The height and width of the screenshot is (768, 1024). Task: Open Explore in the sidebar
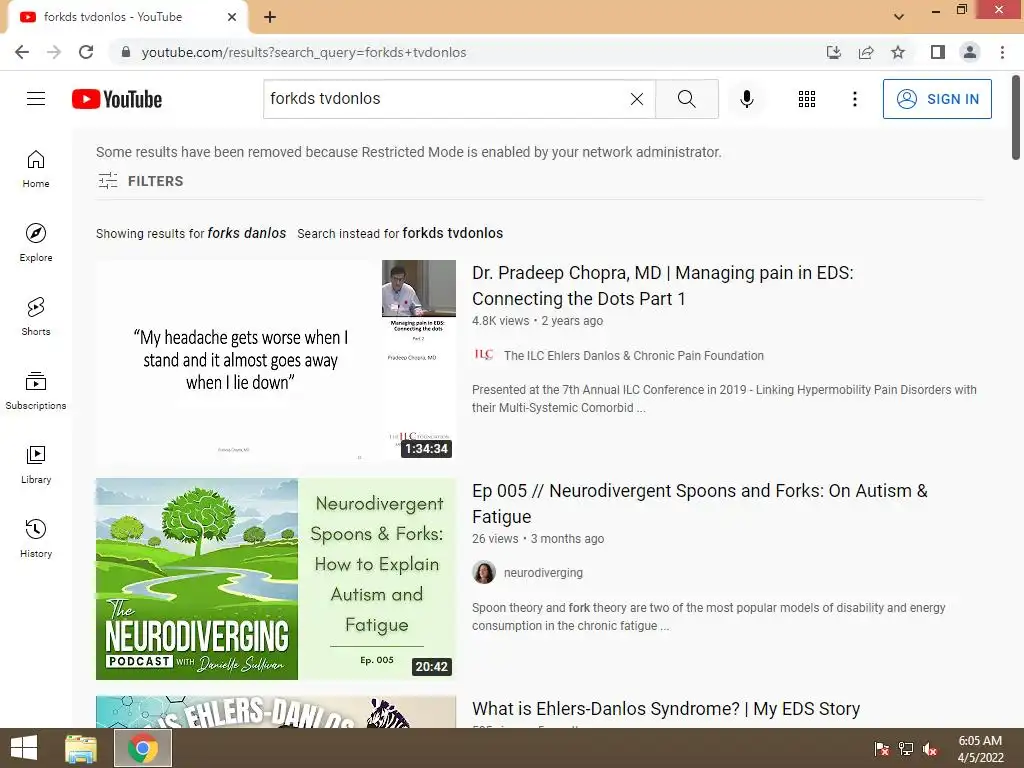36,243
